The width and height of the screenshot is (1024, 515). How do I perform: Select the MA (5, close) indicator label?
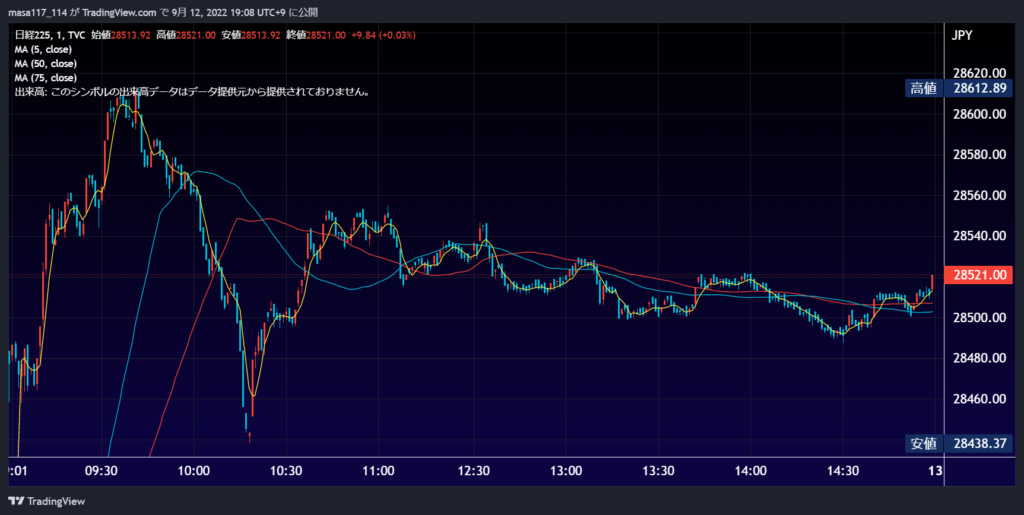pos(43,50)
